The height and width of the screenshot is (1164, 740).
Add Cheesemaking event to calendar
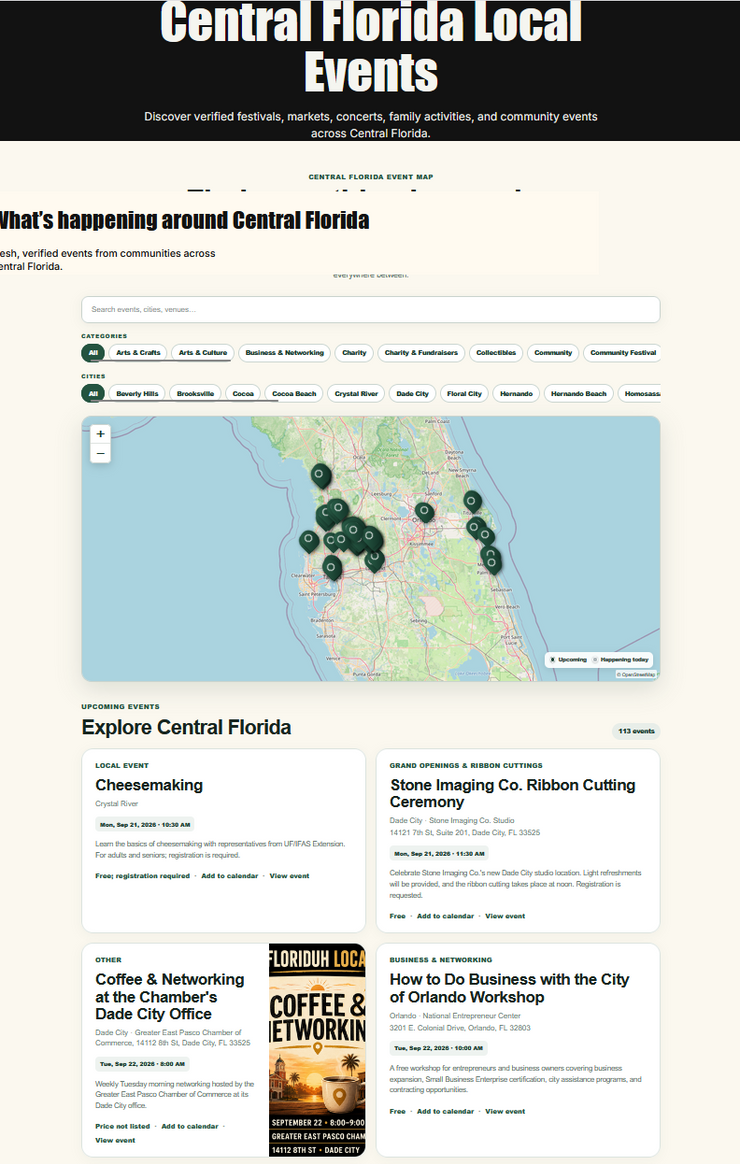click(x=229, y=876)
